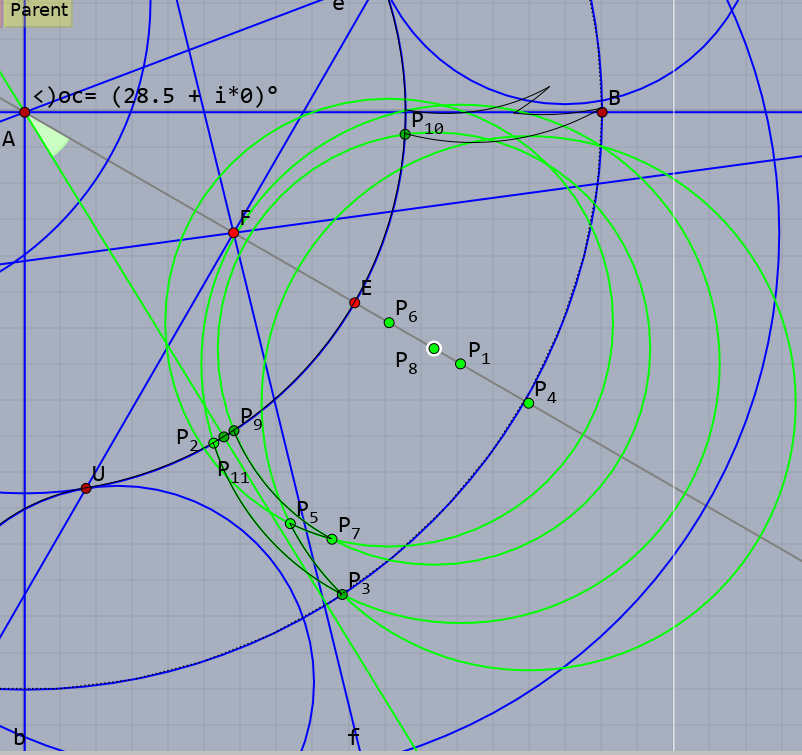Click the green angle marker at A

coord(51,138)
